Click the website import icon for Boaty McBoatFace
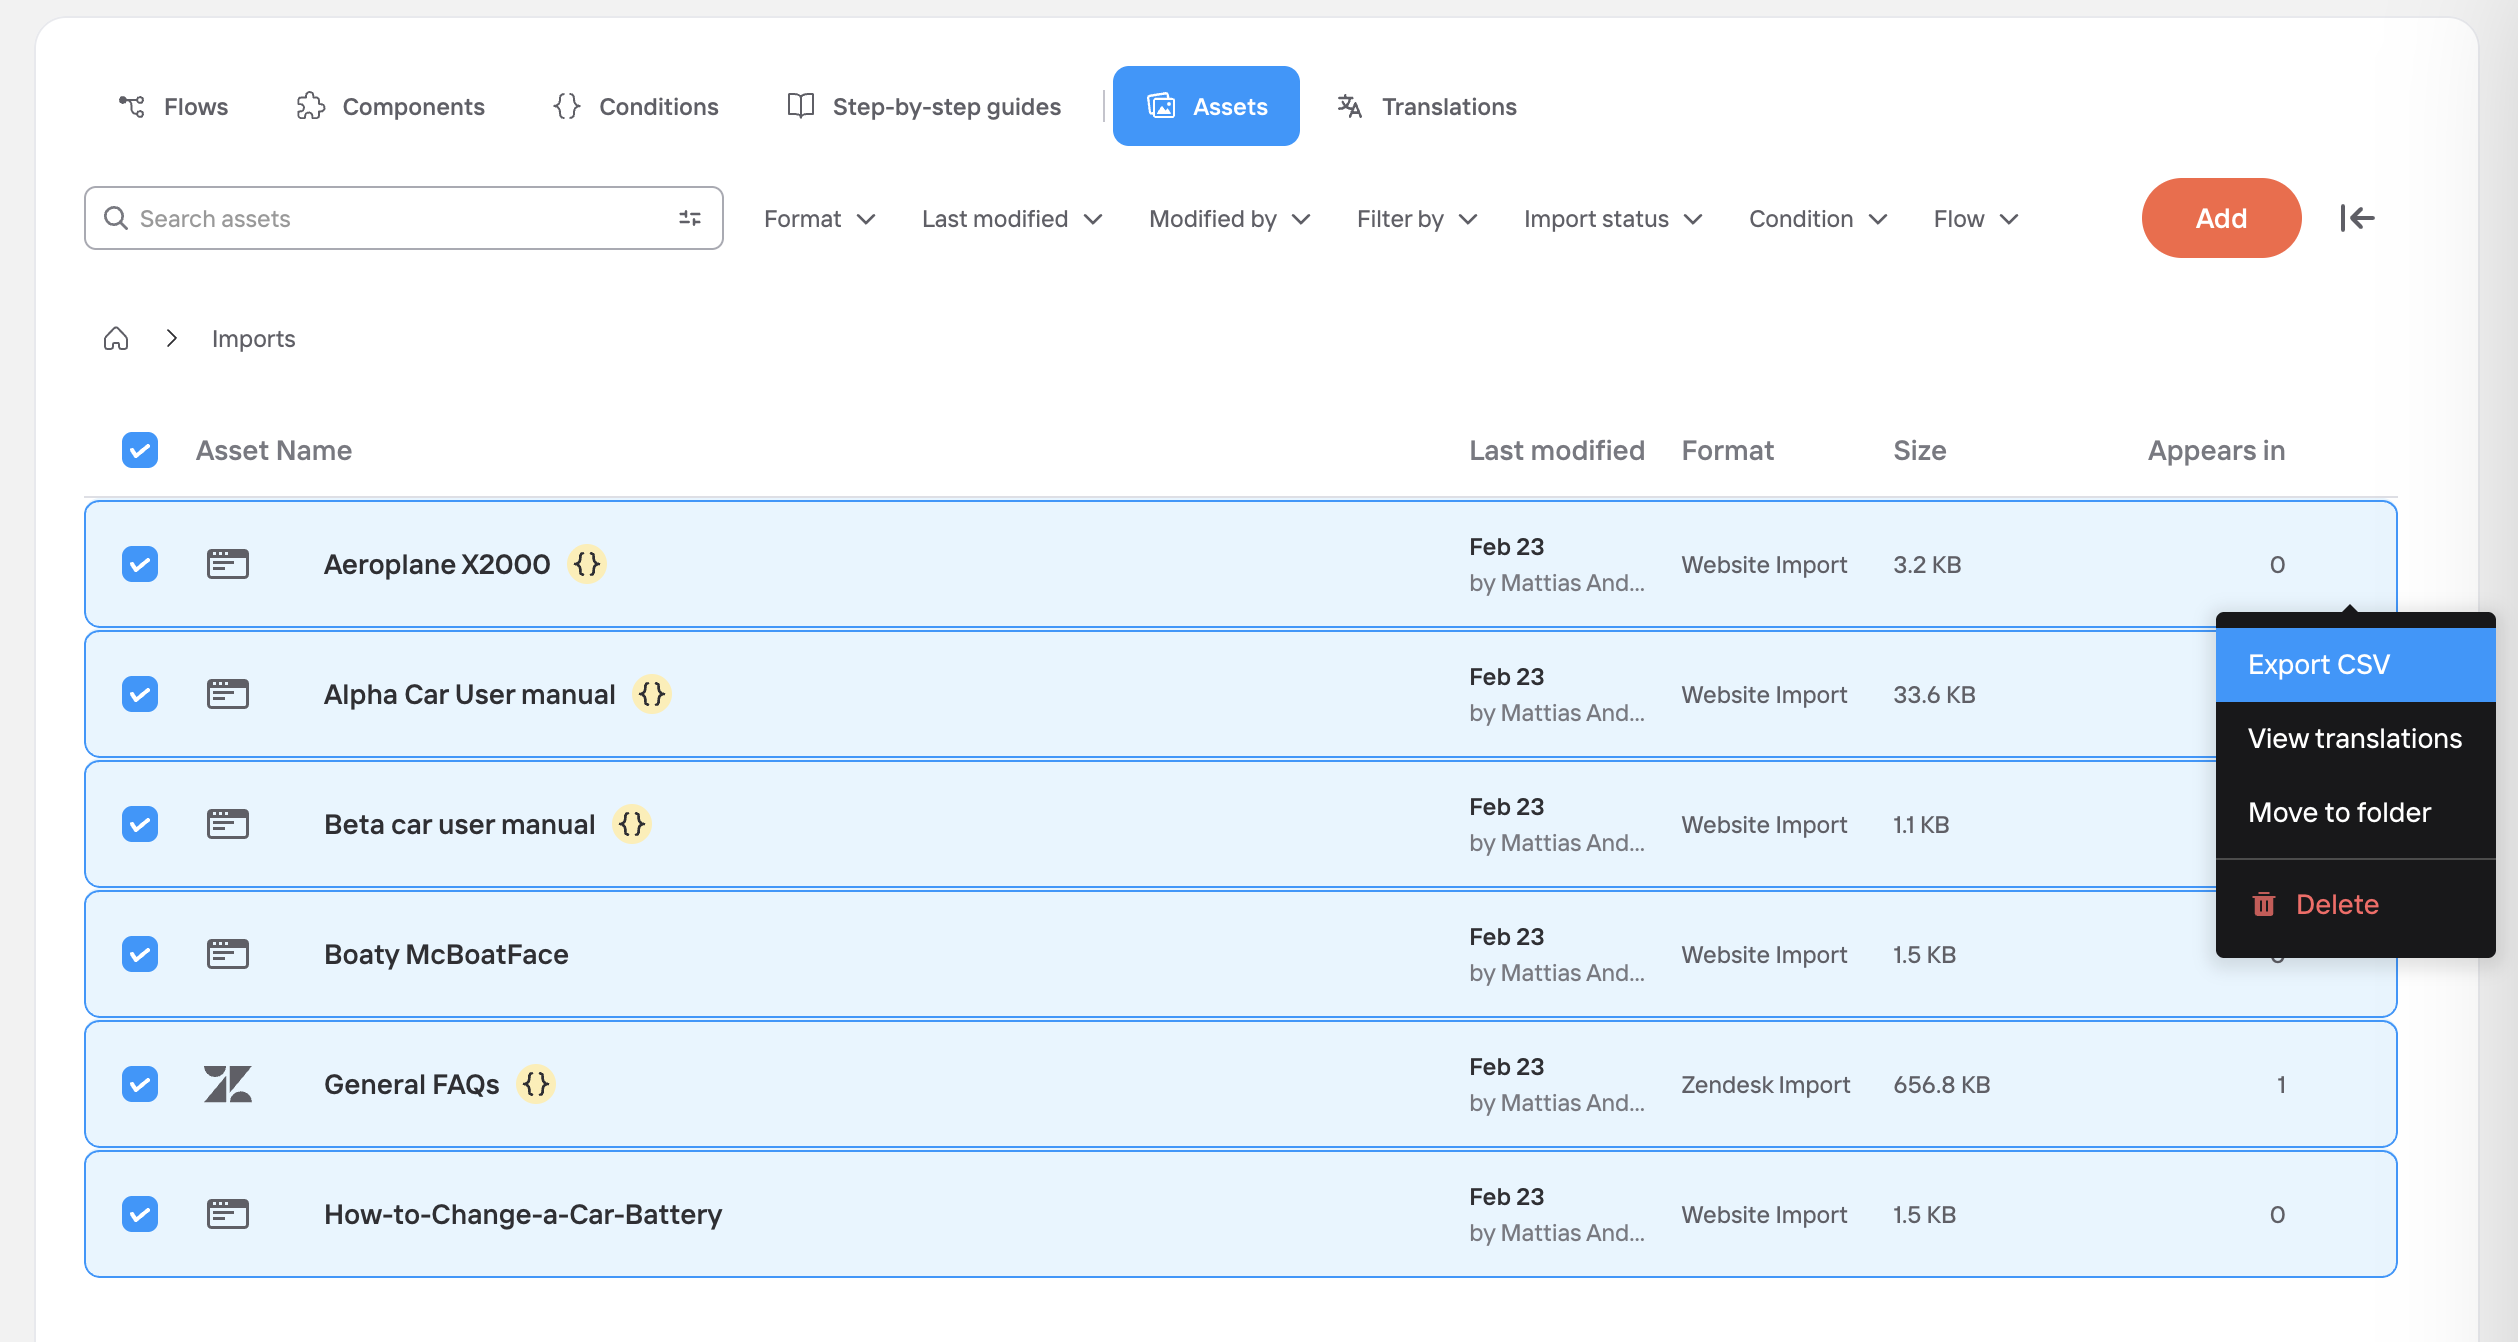This screenshot has height=1342, width=2518. 227,954
